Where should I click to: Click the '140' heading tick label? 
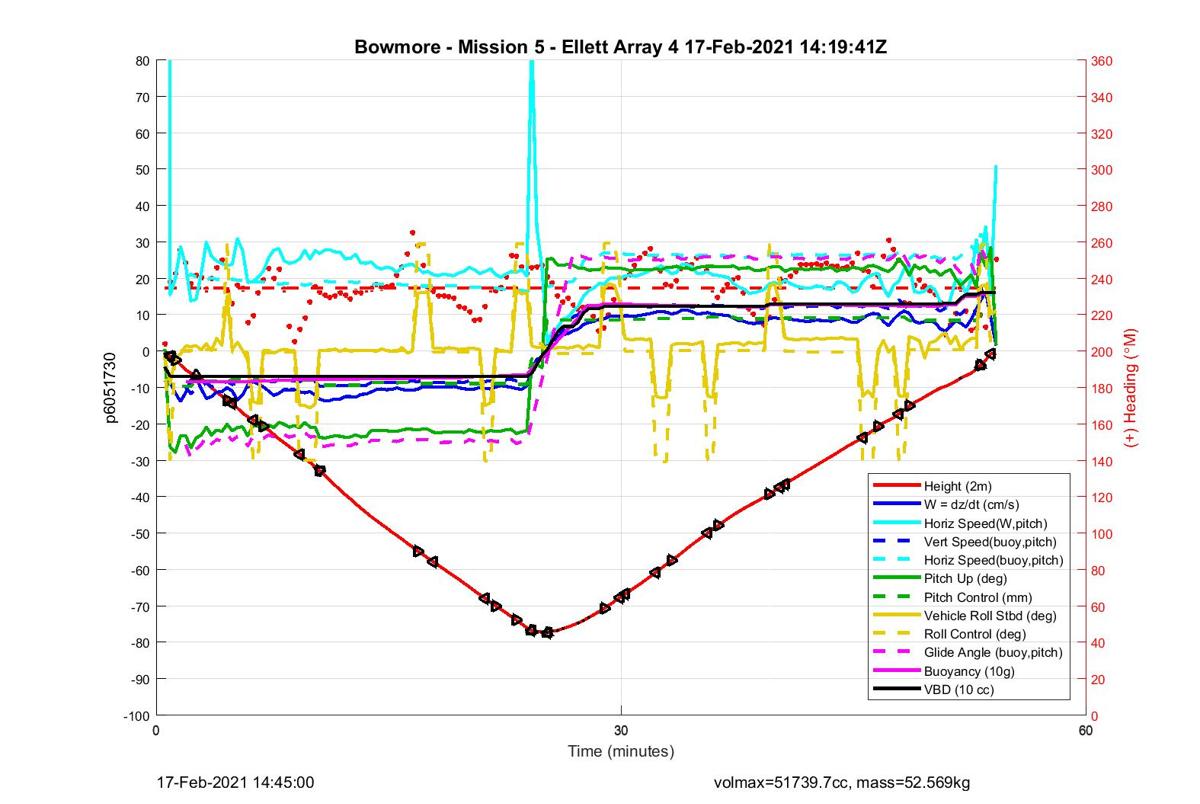tap(1103, 461)
